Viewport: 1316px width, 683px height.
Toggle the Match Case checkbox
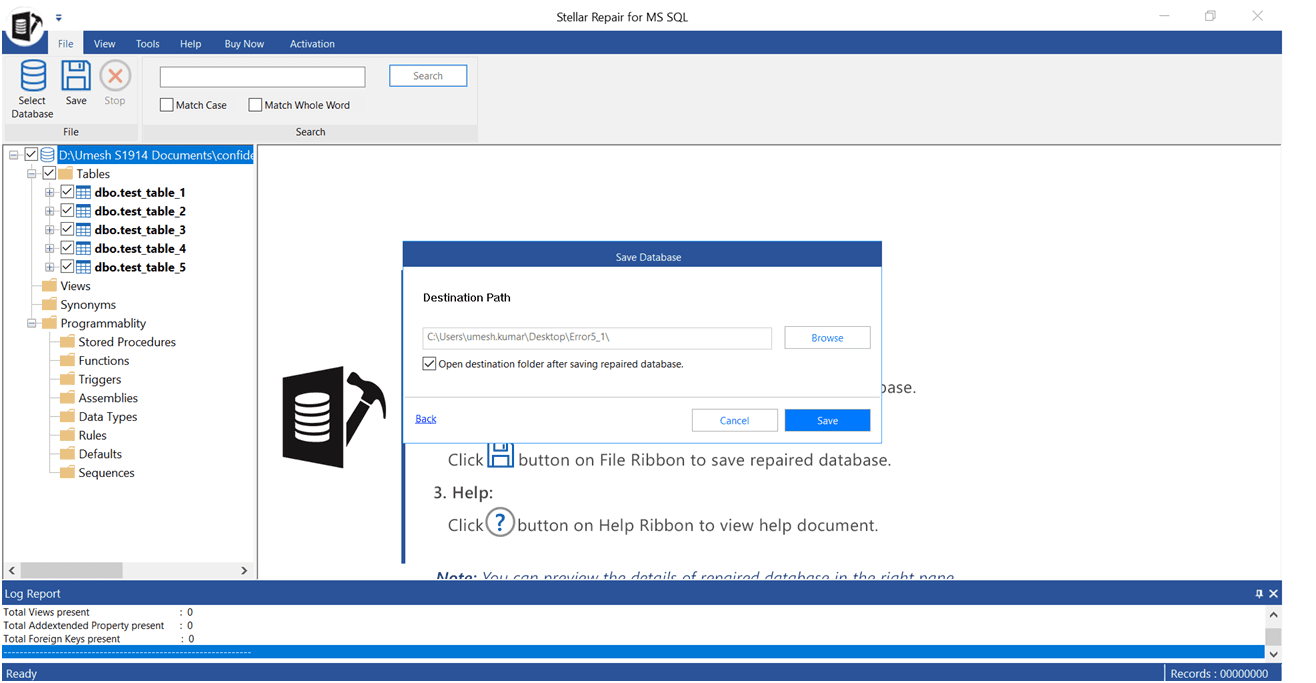(x=167, y=105)
